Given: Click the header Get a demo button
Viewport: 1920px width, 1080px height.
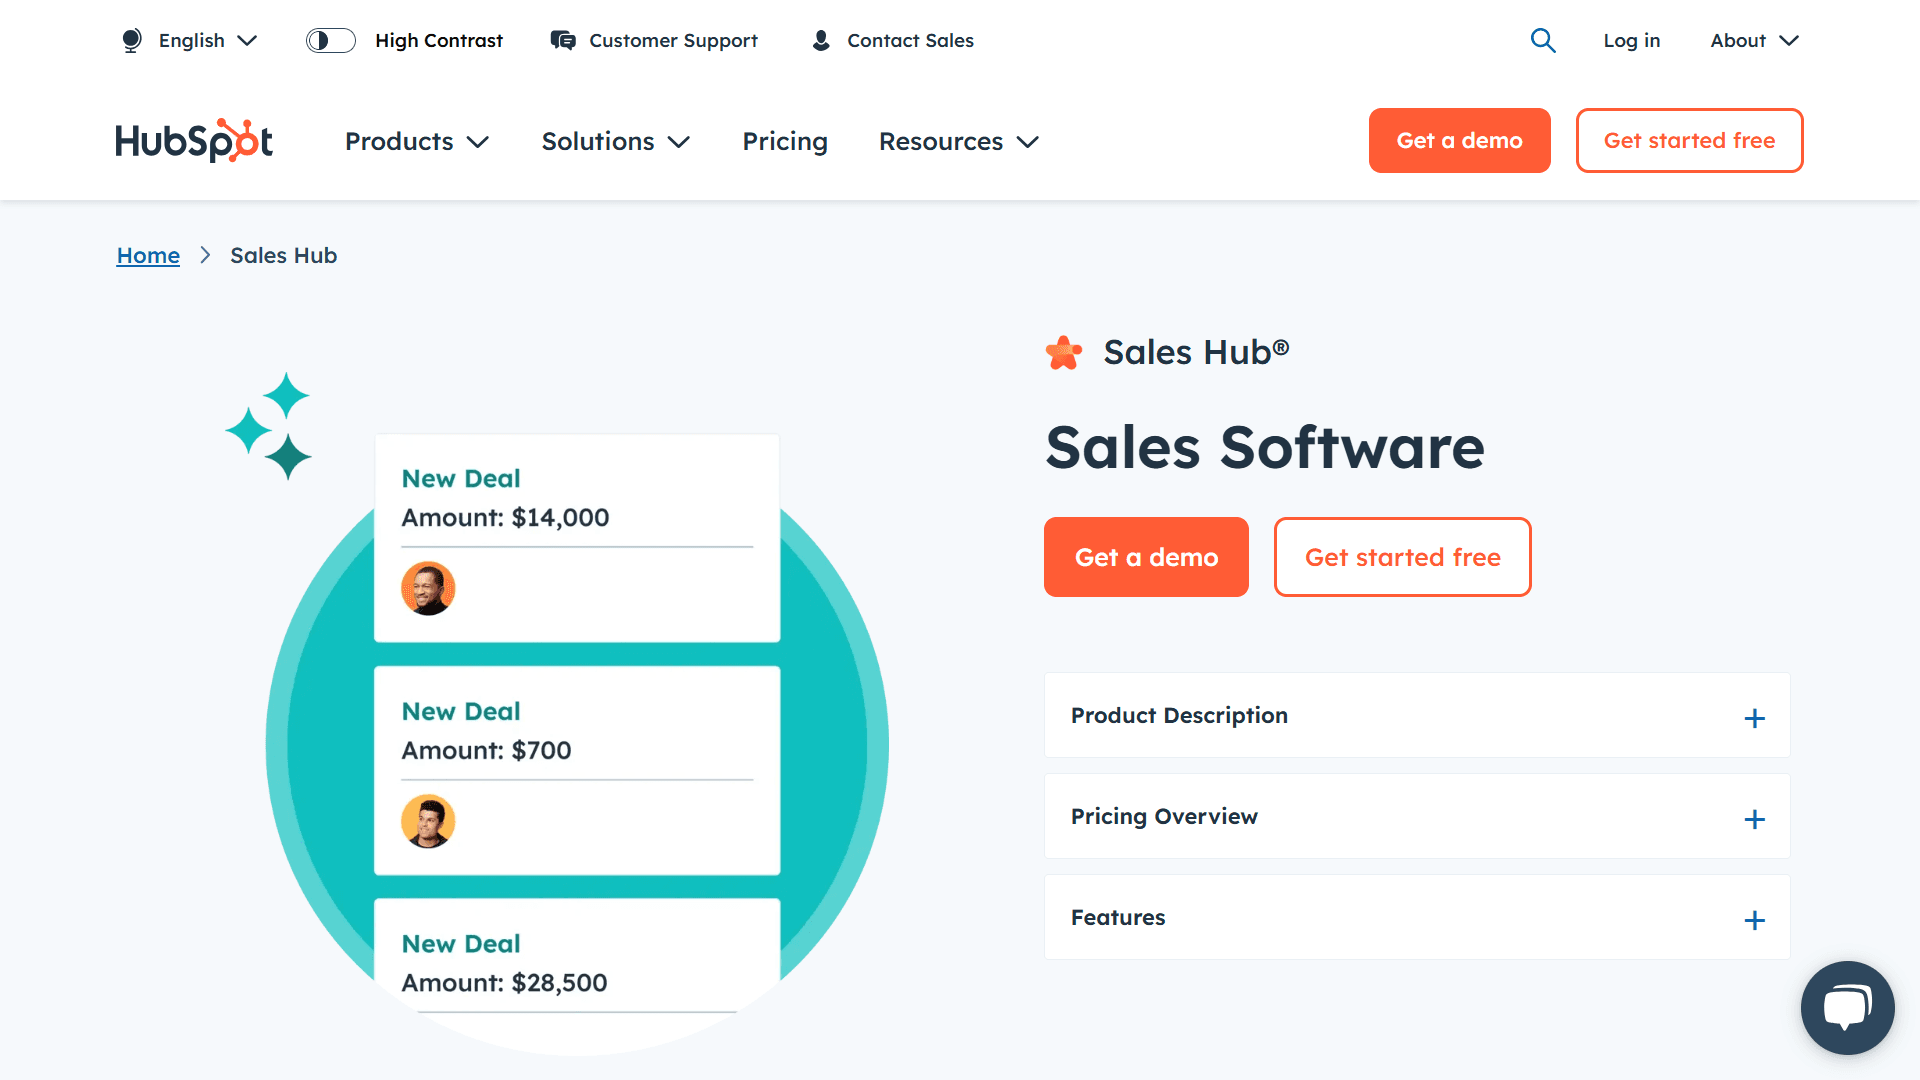Looking at the screenshot, I should point(1459,141).
